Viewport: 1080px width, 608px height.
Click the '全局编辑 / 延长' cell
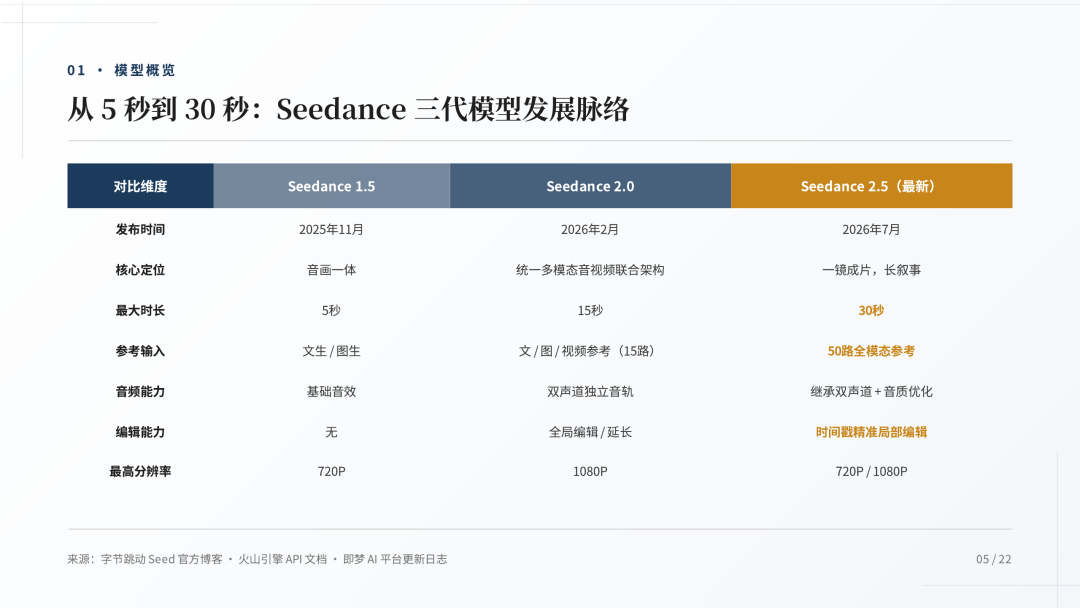(590, 432)
